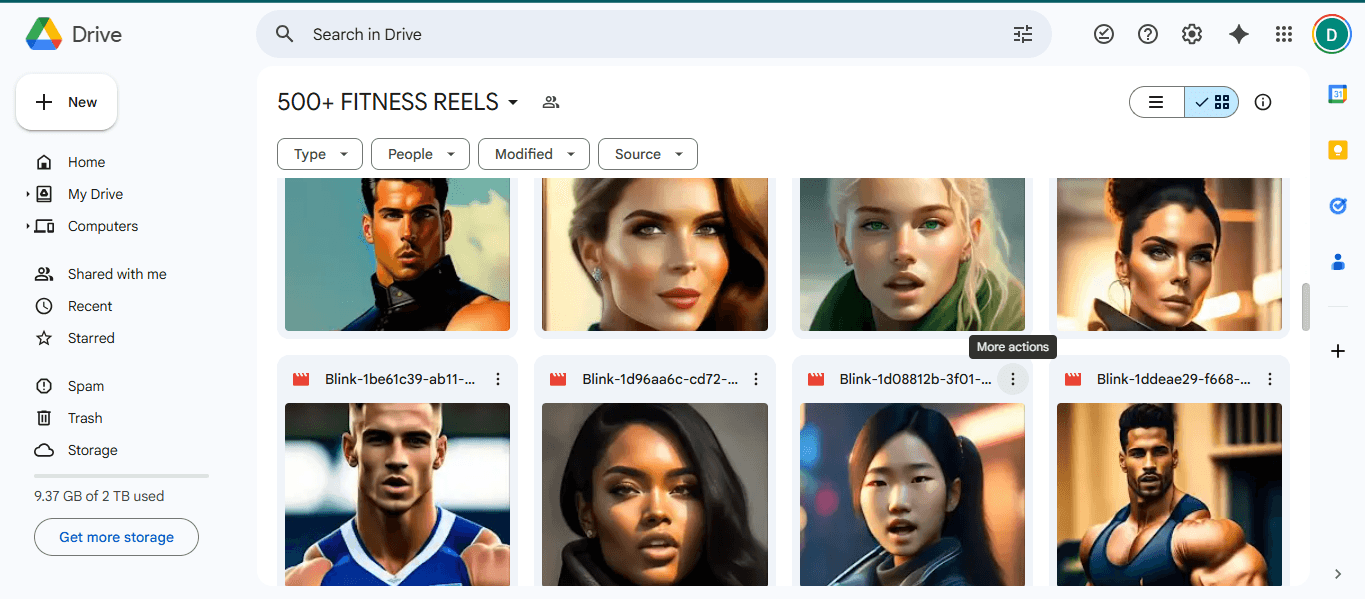Open the Source filter dropdown
Screen dimensions: 1365x599
(x=648, y=154)
